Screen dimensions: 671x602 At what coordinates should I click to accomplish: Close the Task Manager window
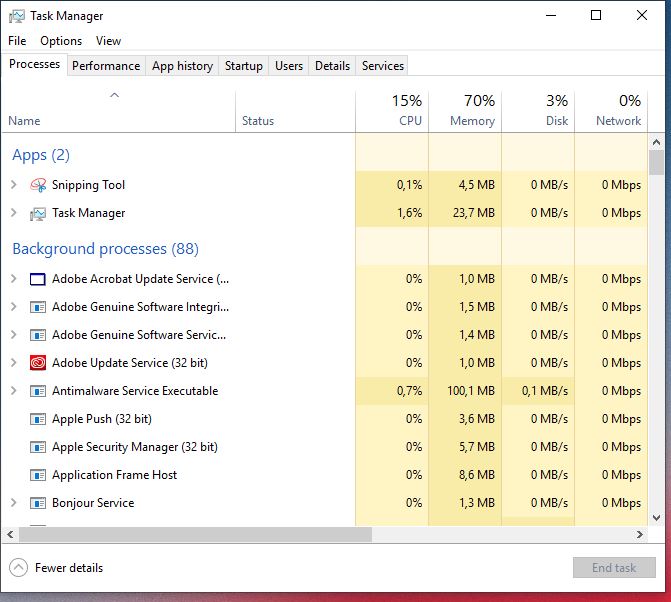point(642,15)
